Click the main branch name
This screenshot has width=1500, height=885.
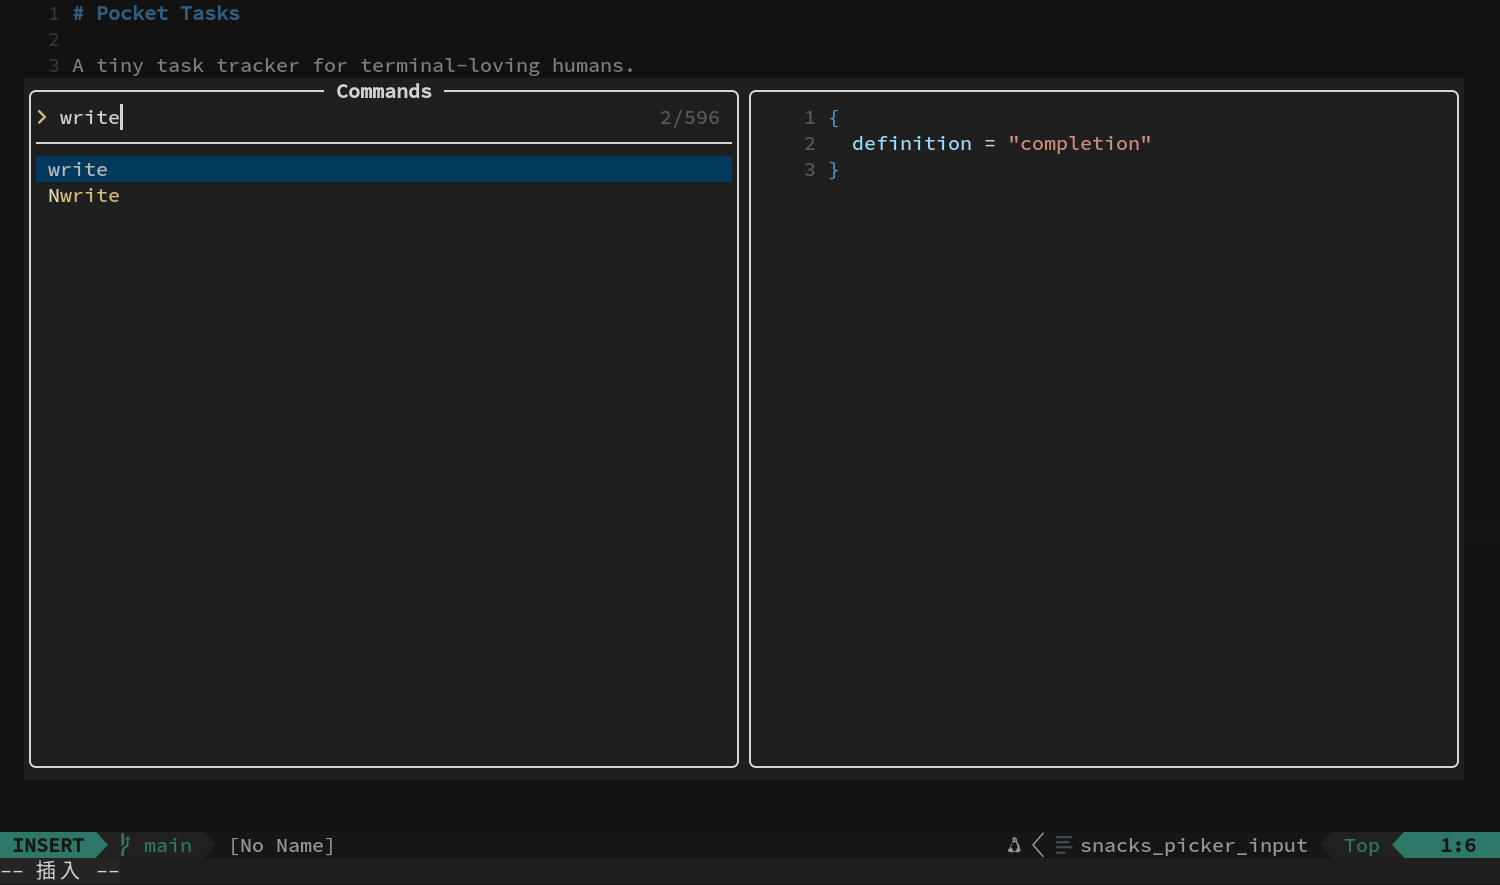(167, 845)
